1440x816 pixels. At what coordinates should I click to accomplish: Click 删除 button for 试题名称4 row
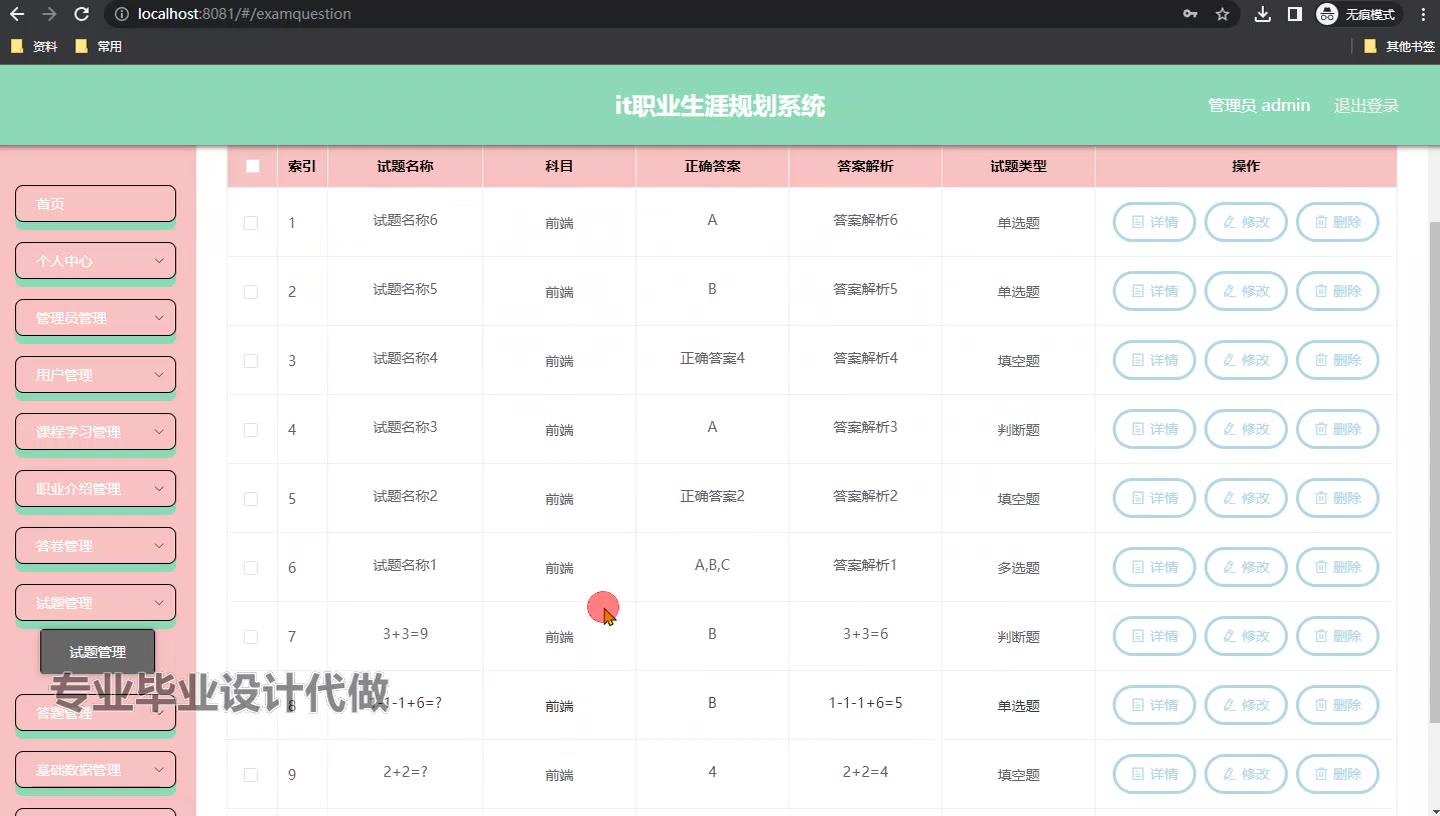[x=1337, y=360]
